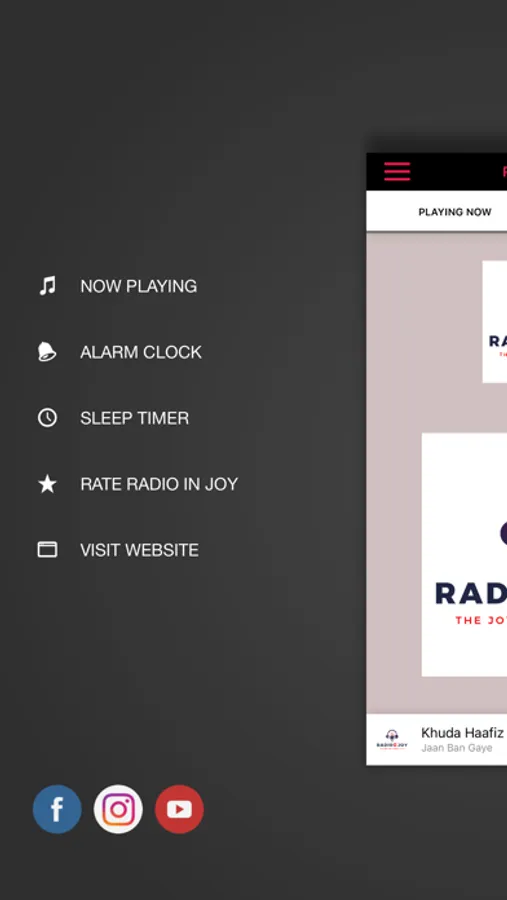Open the Facebook page icon
The height and width of the screenshot is (900, 507).
point(57,809)
